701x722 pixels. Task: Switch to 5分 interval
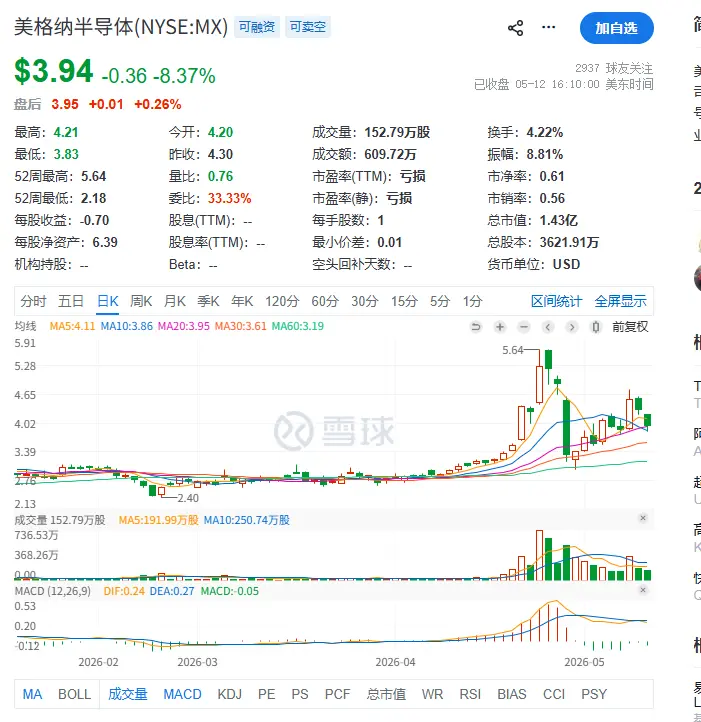(440, 301)
